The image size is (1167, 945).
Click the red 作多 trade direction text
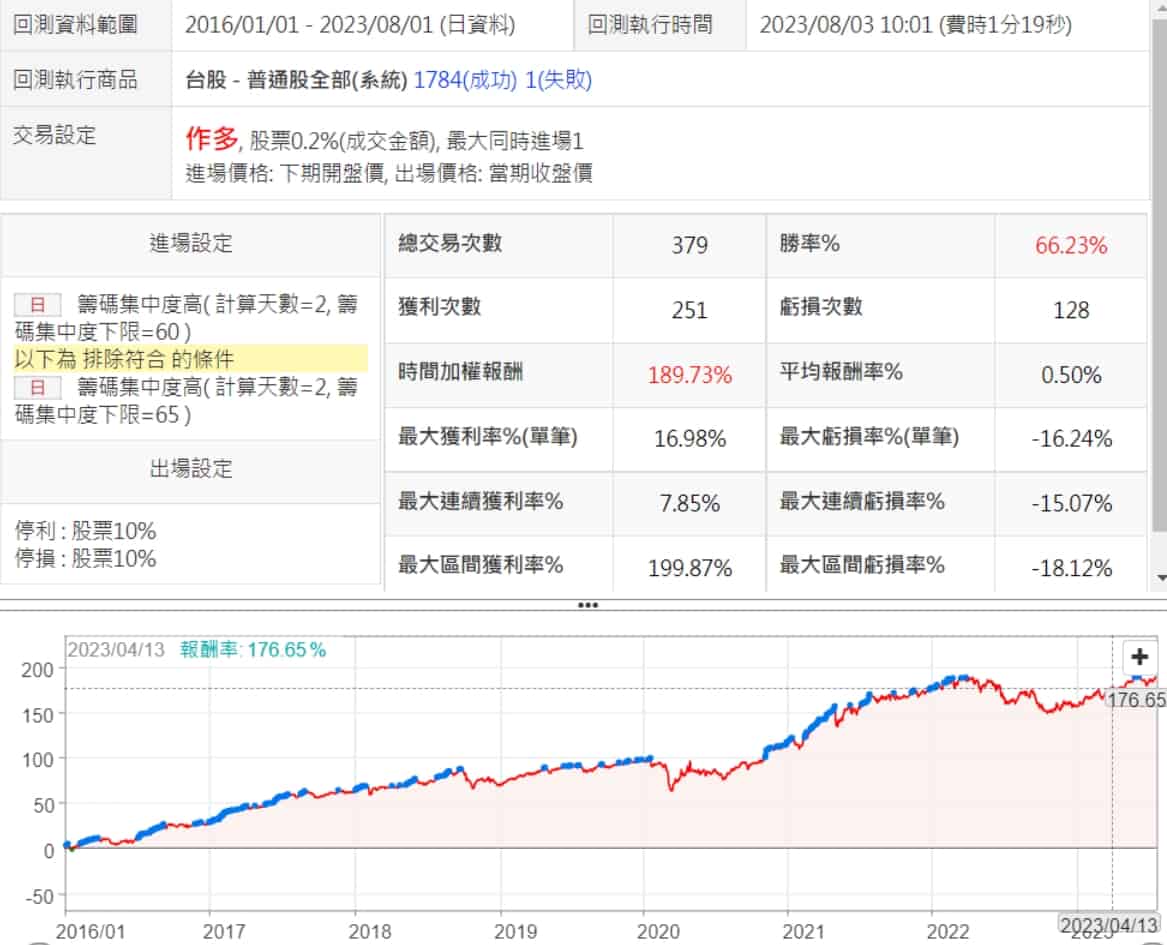[x=213, y=139]
